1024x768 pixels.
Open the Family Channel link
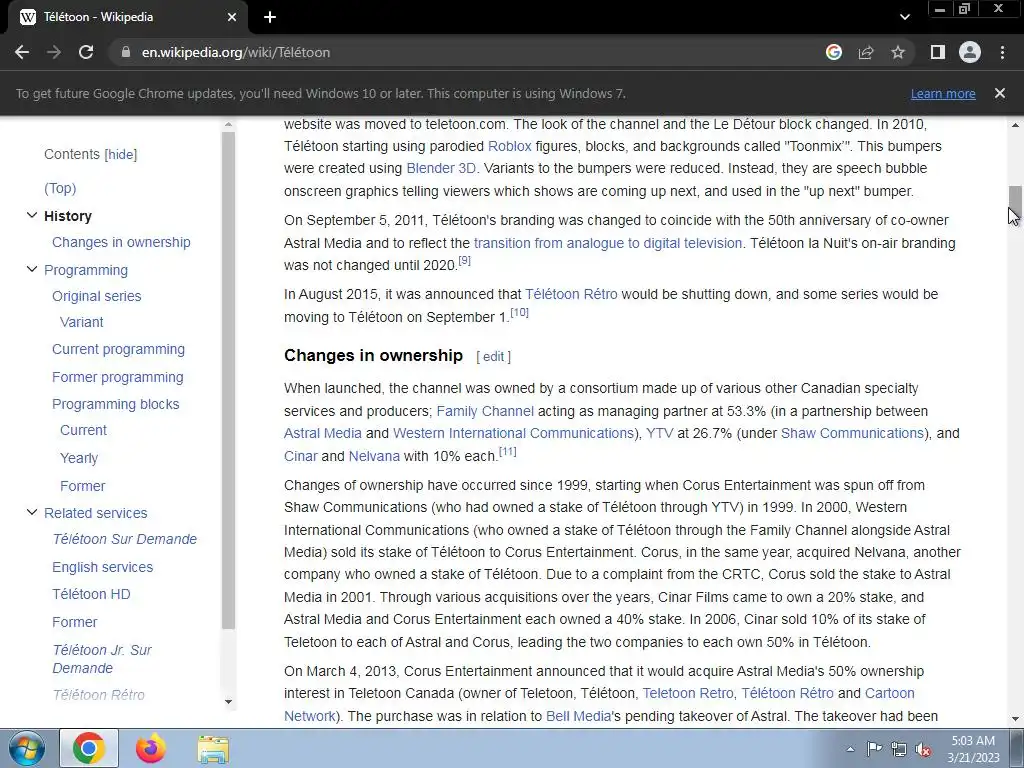[x=485, y=411]
